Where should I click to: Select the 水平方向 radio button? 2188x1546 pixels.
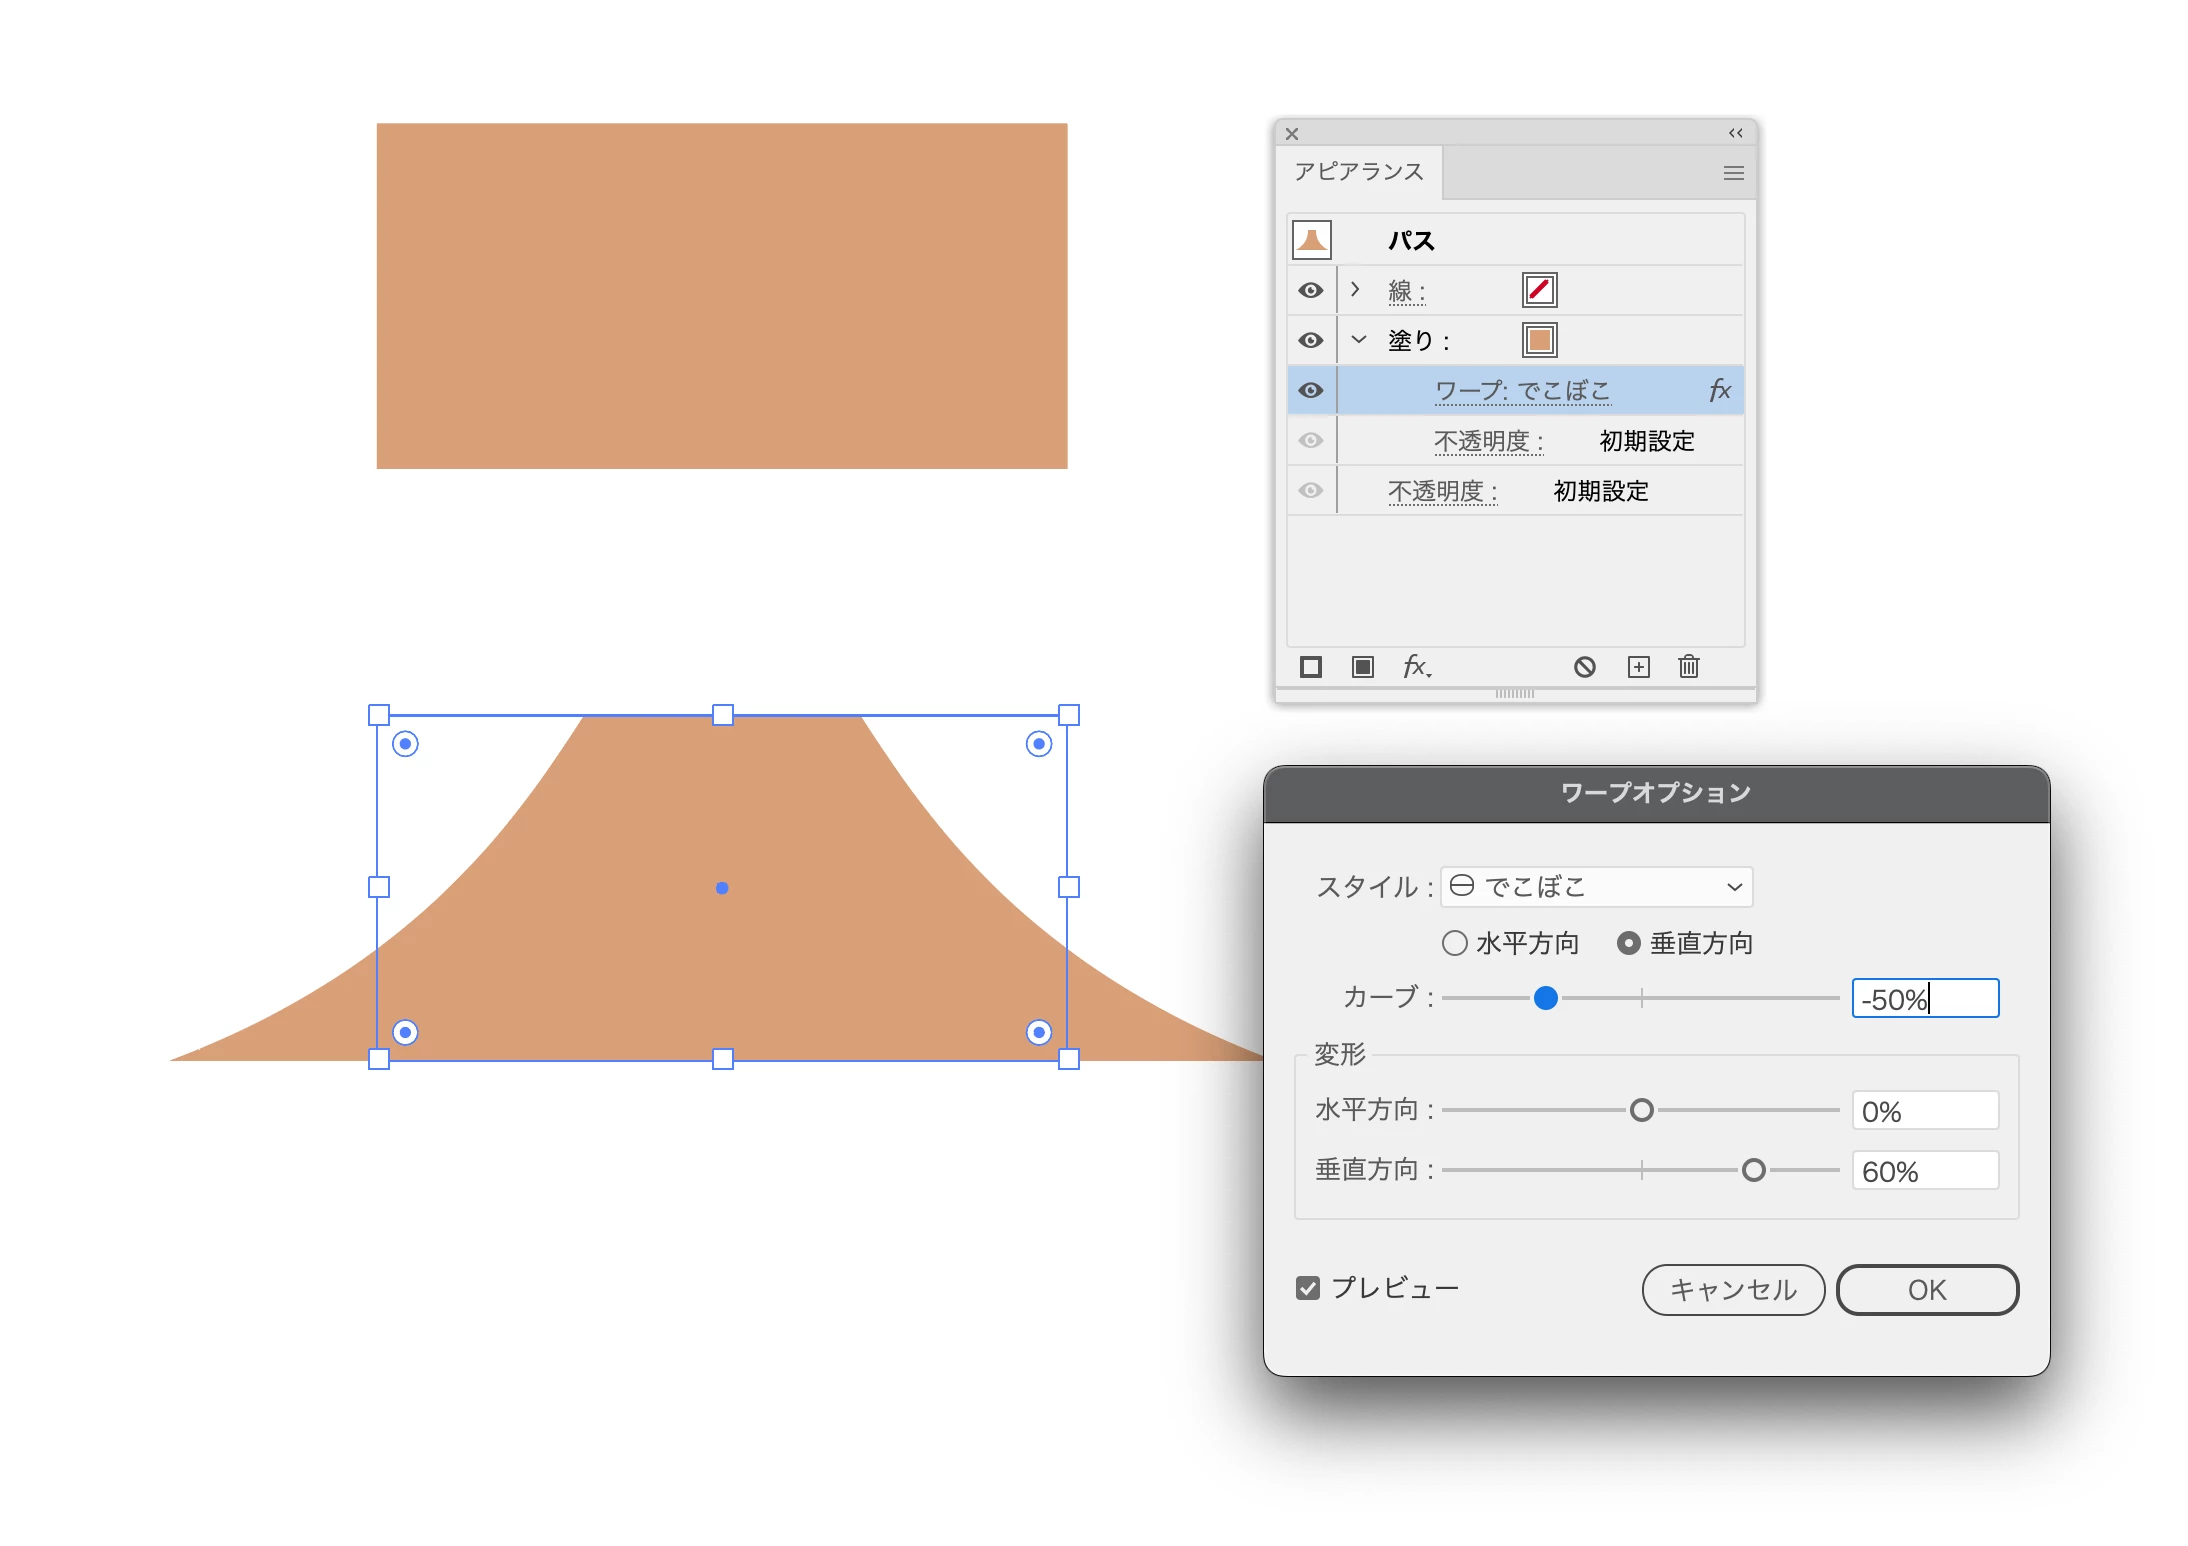(1455, 943)
